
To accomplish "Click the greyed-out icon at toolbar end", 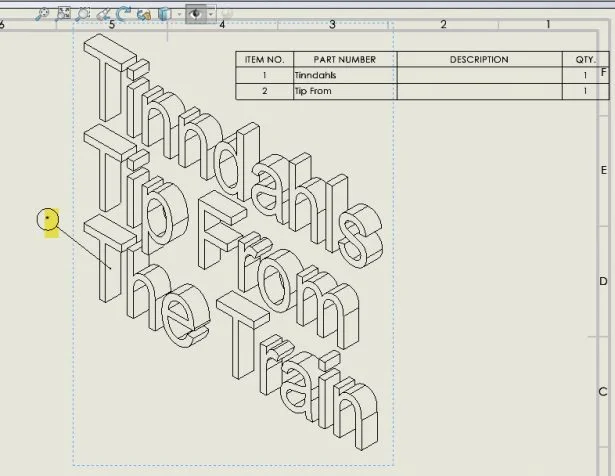I will click(226, 14).
